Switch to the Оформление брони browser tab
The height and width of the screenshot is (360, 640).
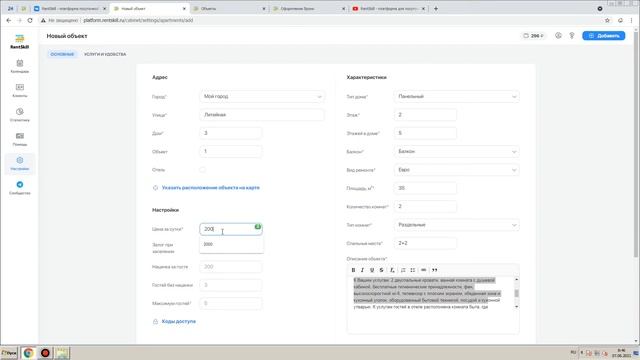pos(308,9)
